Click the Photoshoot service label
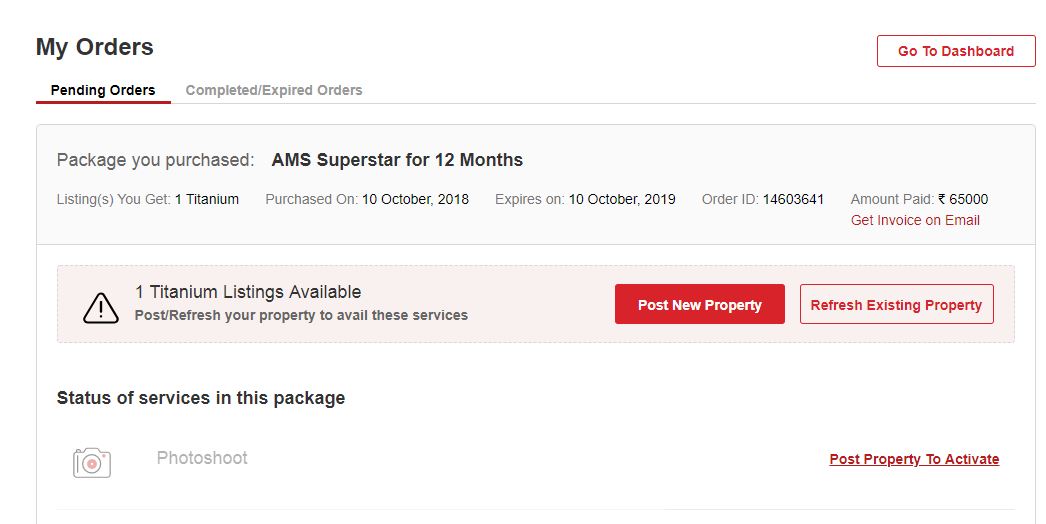Screen dimensions: 1046x524 [202, 458]
